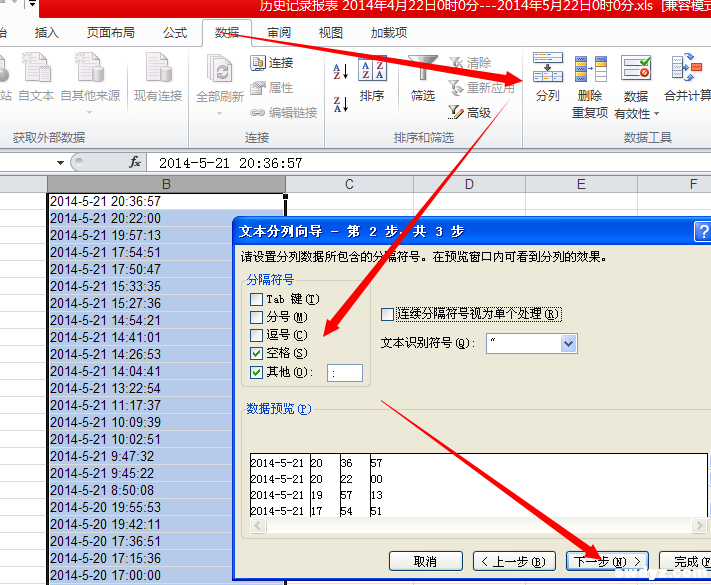
Task: Click the Remove Duplicates (删除重复项) icon
Action: 590,68
